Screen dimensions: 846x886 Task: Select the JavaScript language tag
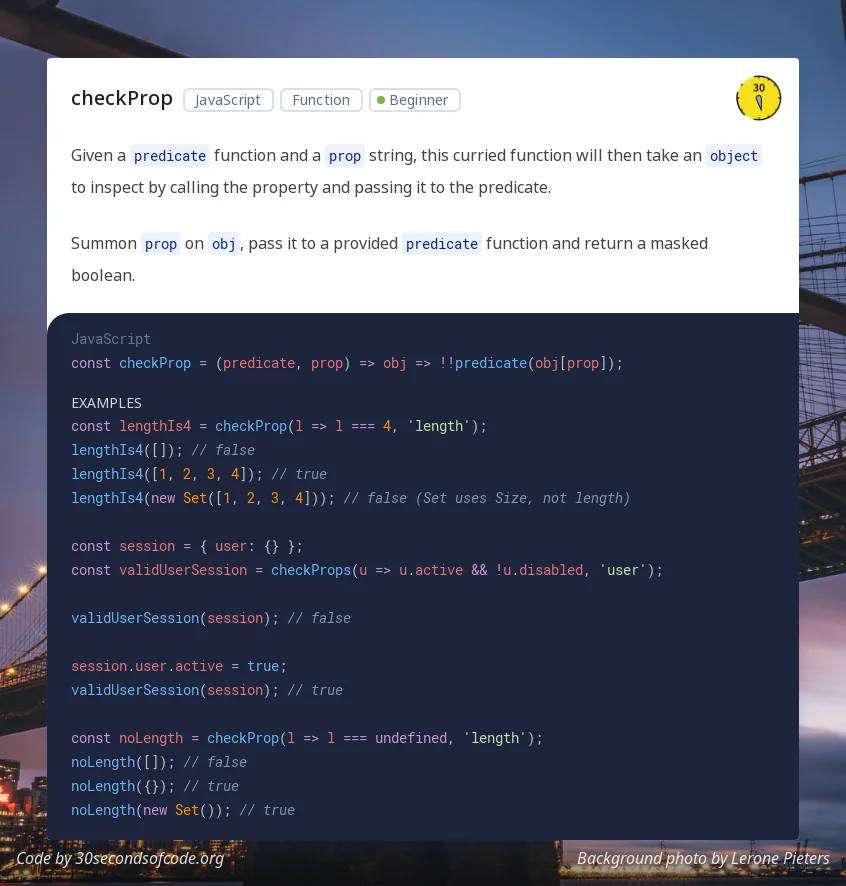[x=228, y=100]
